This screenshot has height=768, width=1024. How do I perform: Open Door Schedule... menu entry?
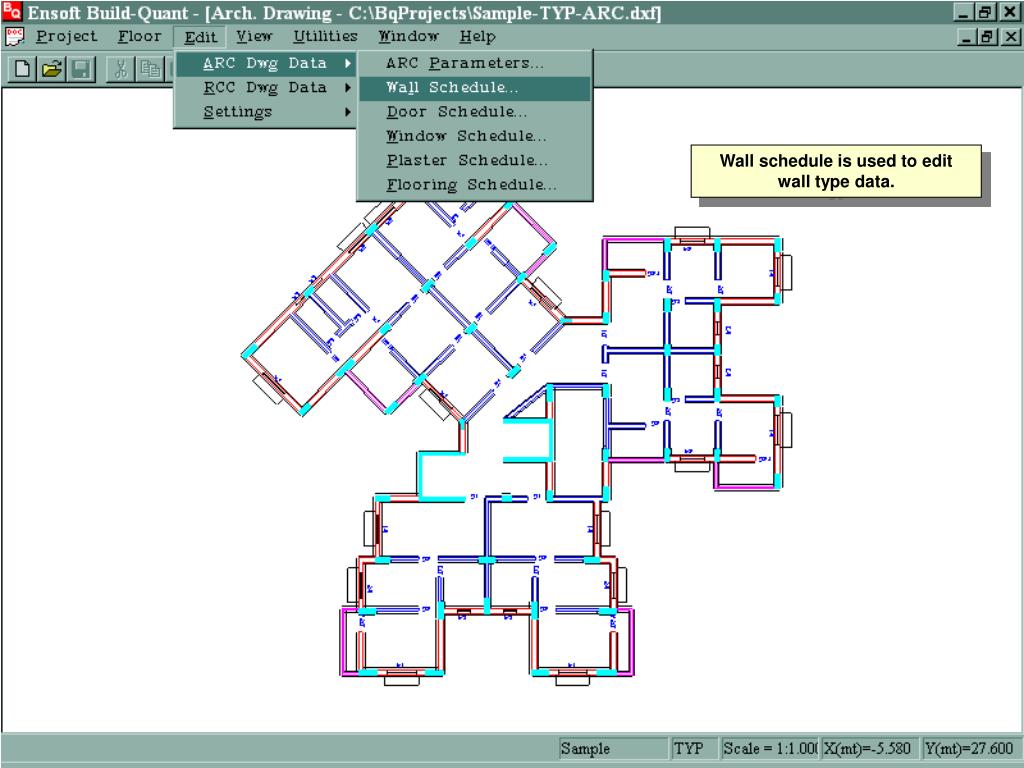[x=475, y=112]
